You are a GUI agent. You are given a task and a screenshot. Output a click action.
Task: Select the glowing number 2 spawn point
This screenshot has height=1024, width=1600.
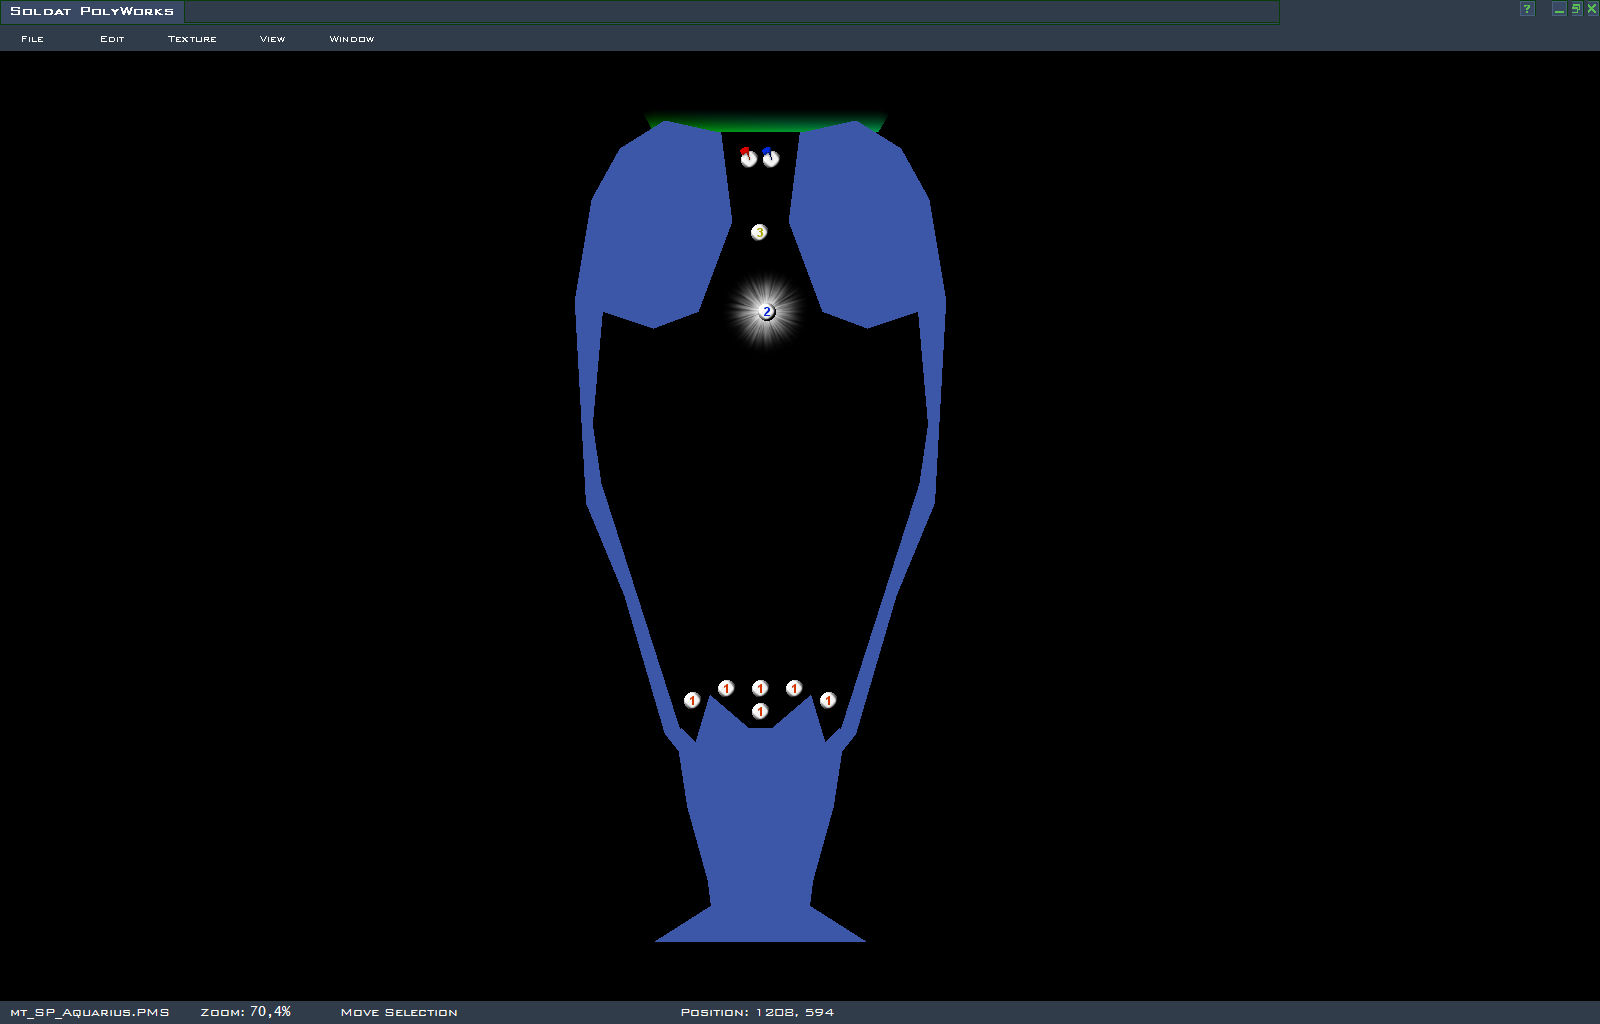[x=767, y=312]
